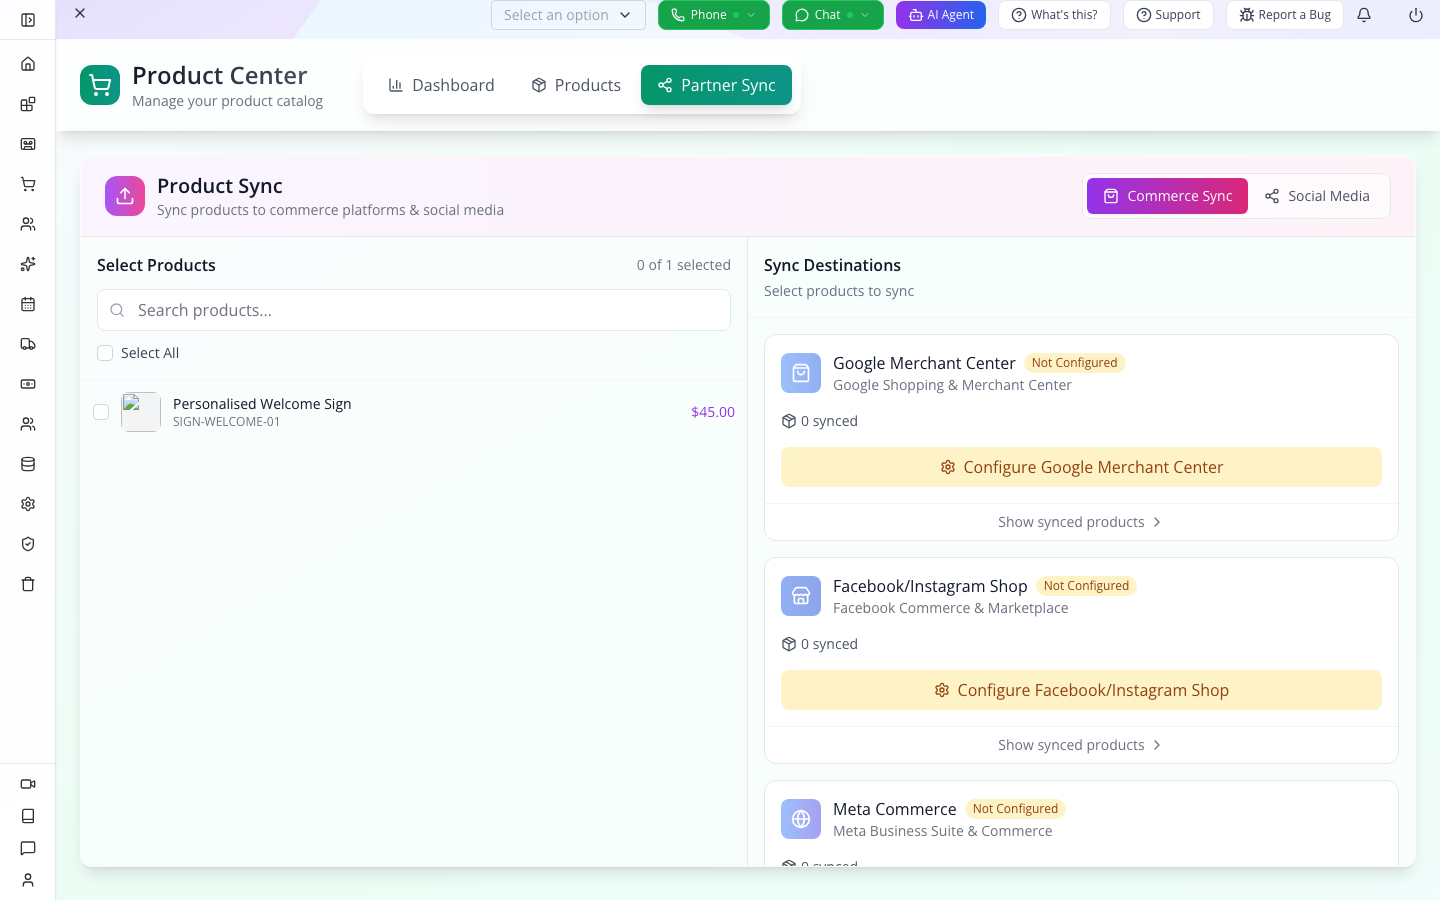
Task: Expand synced products under Google Merchant Center
Action: coord(1081,522)
